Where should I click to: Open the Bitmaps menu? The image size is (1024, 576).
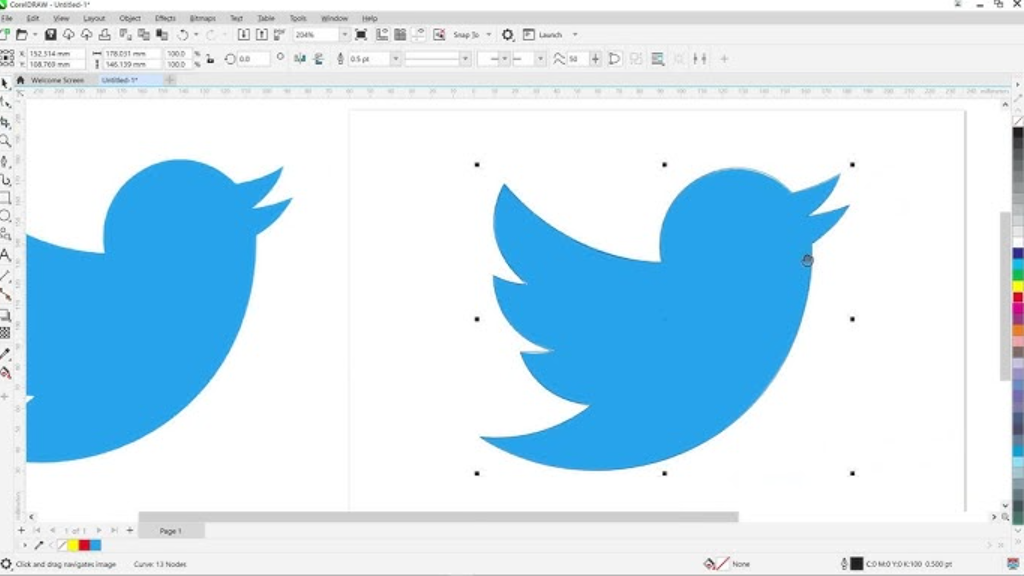point(202,18)
